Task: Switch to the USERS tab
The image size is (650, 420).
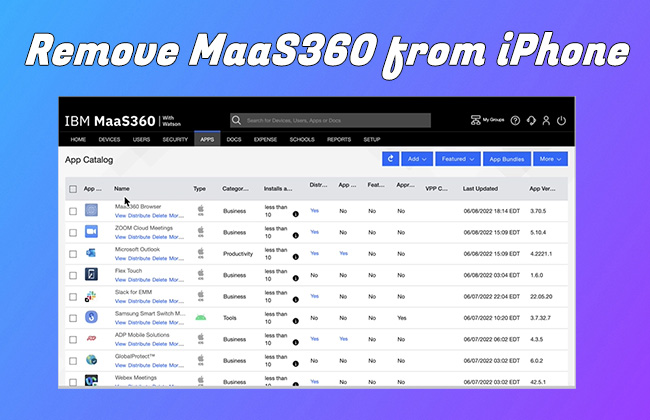Action: pyautogui.click(x=141, y=139)
